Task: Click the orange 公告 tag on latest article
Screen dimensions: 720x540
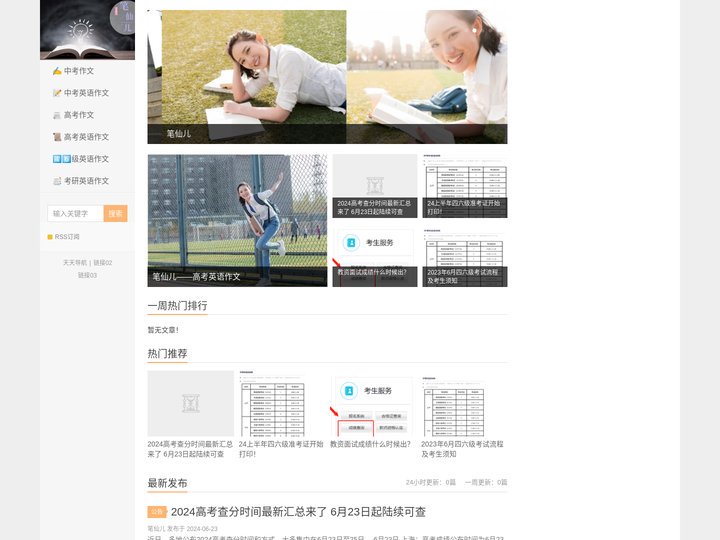Action: [x=157, y=512]
